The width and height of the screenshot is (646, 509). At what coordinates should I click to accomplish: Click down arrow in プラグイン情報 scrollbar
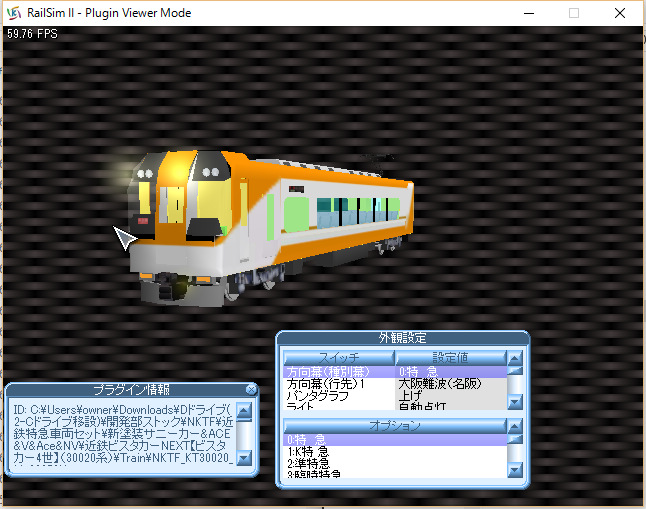click(244, 457)
